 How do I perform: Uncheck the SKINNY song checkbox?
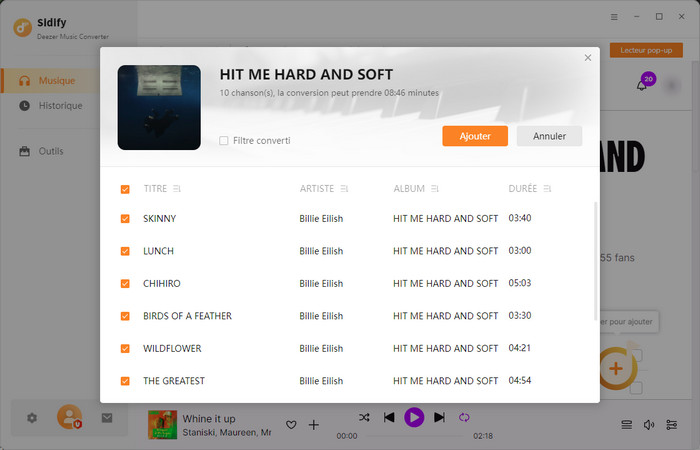pyautogui.click(x=125, y=219)
